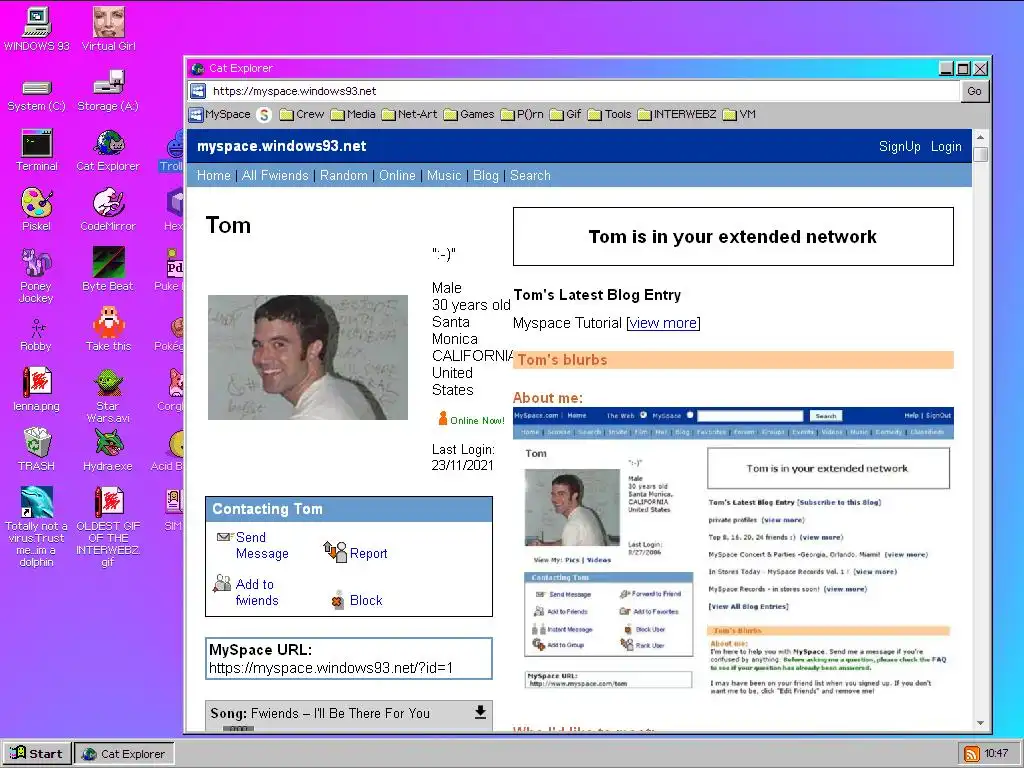The width and height of the screenshot is (1024, 768).
Task: Open Search in site navigation
Action: coord(530,176)
